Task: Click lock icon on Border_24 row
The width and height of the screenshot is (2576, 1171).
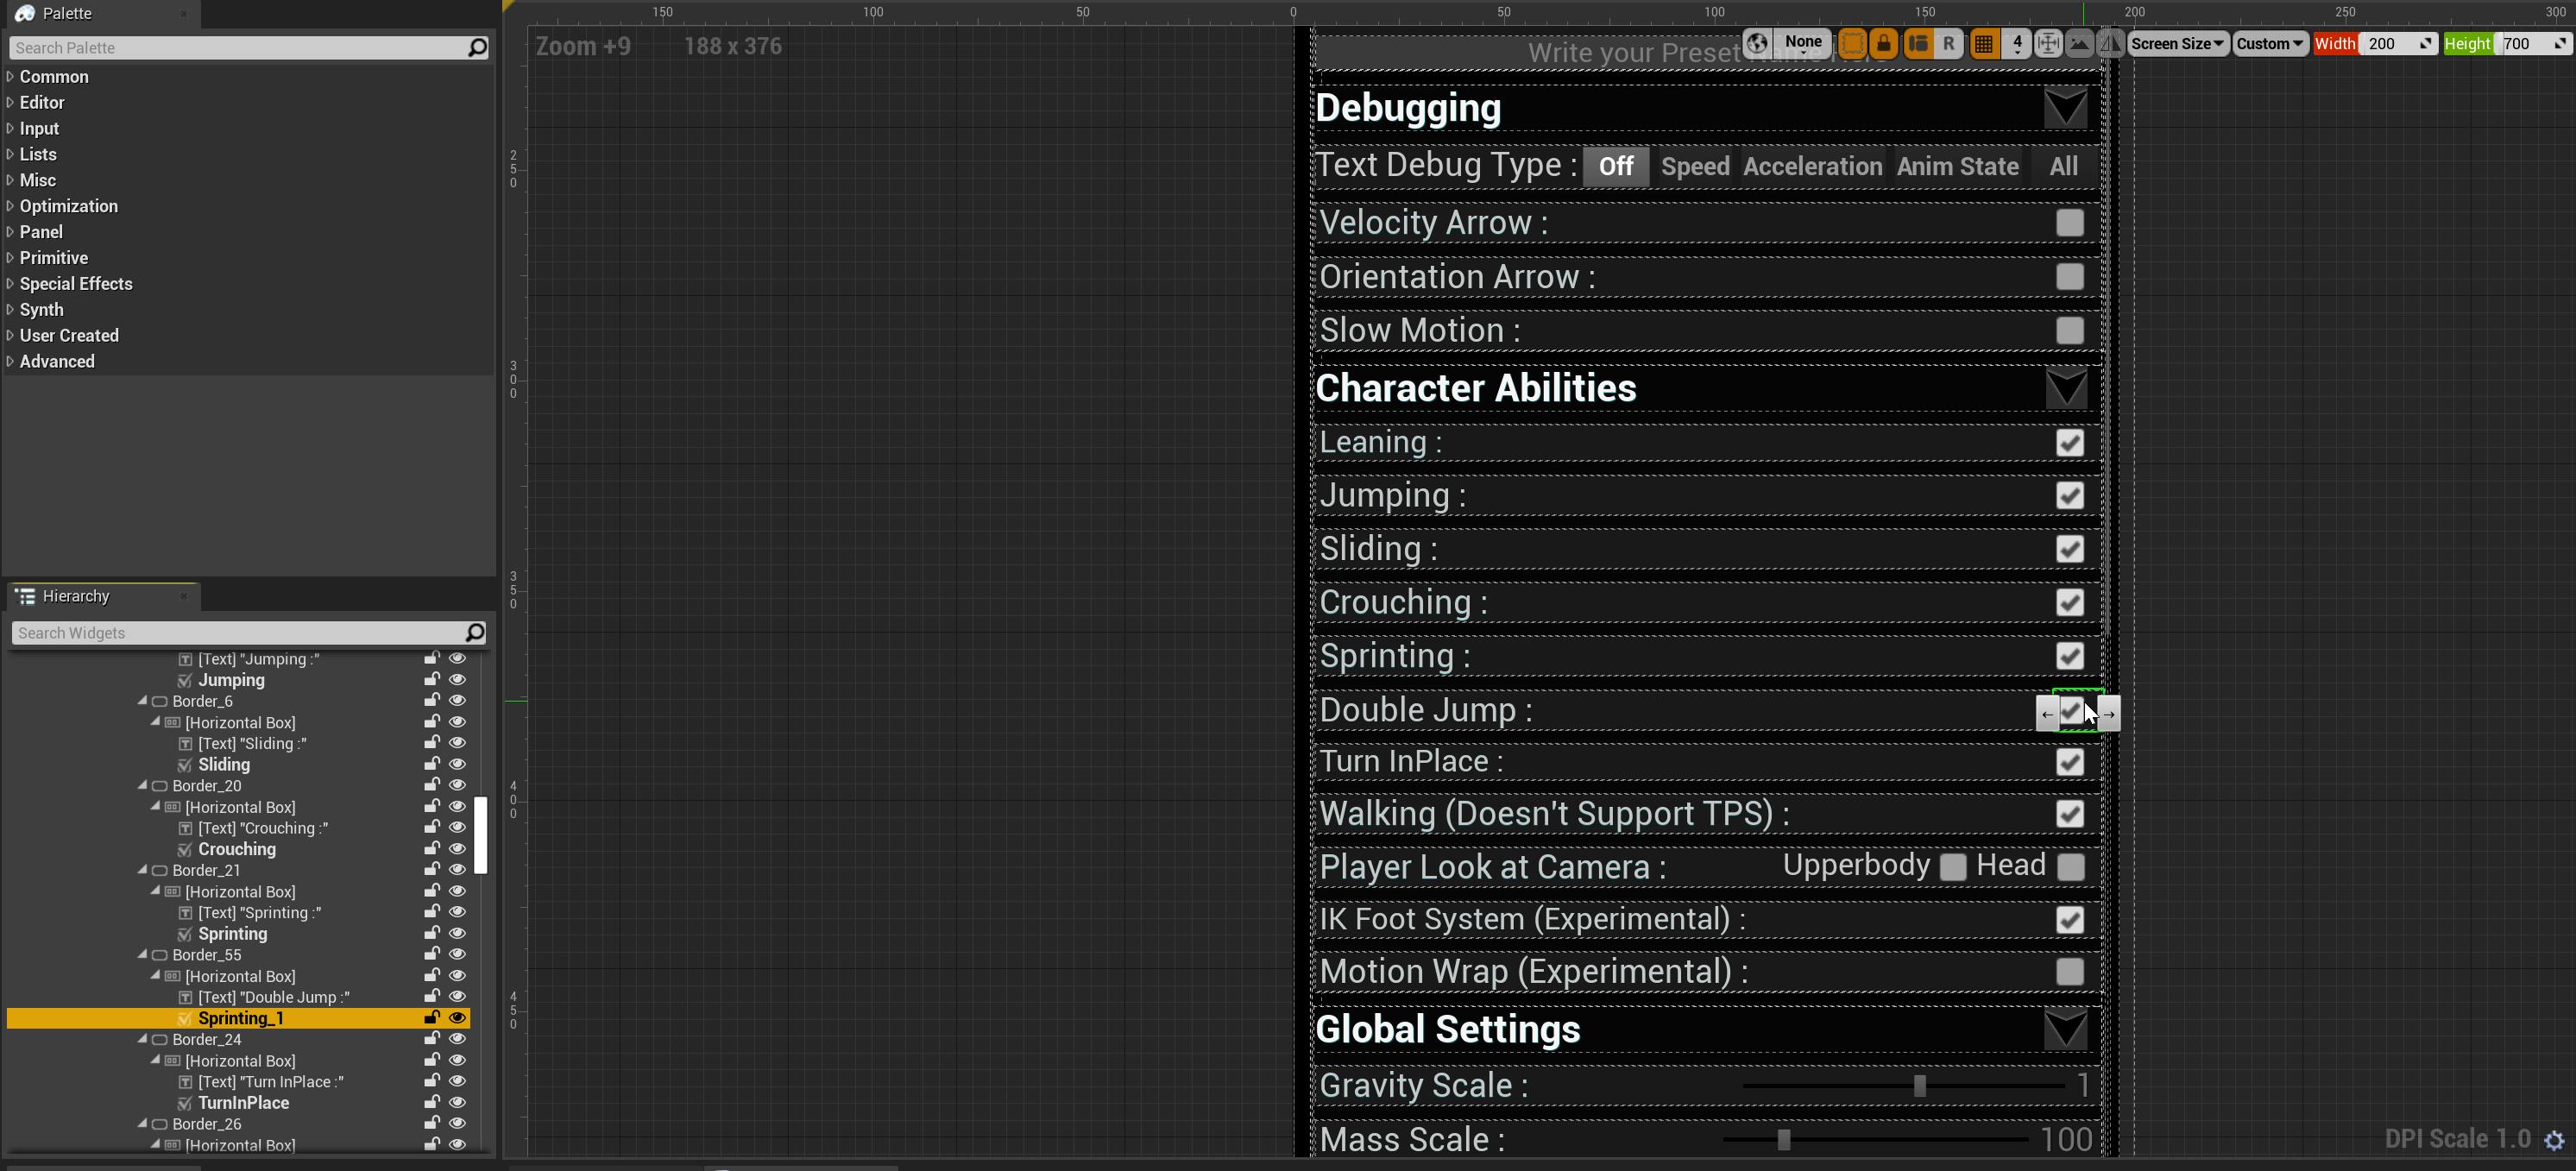Action: tap(432, 1038)
